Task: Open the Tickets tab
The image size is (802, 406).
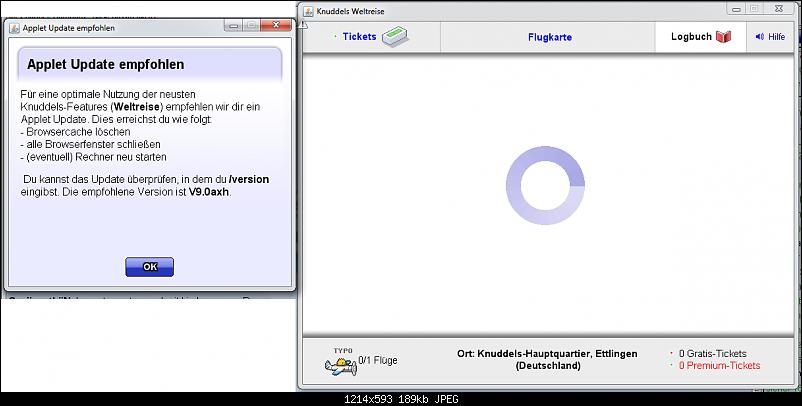Action: pyautogui.click(x=371, y=37)
